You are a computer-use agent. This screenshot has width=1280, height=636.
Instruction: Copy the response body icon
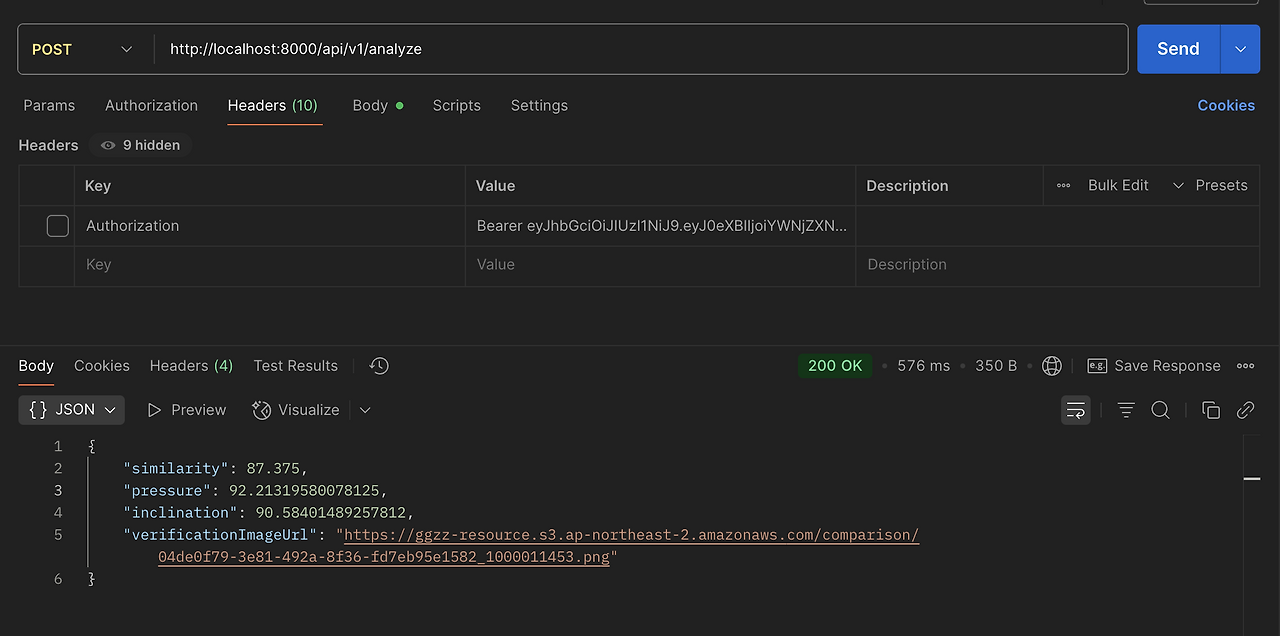(x=1211, y=410)
